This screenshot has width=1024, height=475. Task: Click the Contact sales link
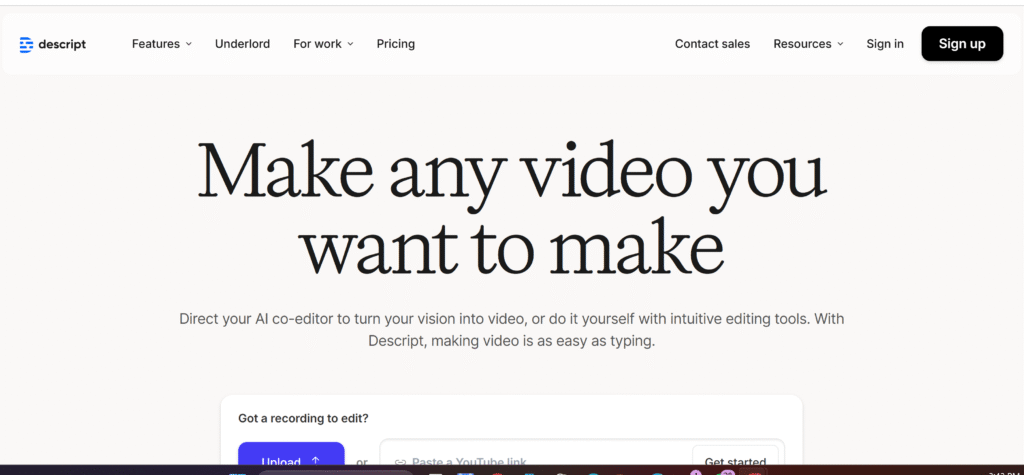[x=712, y=44]
